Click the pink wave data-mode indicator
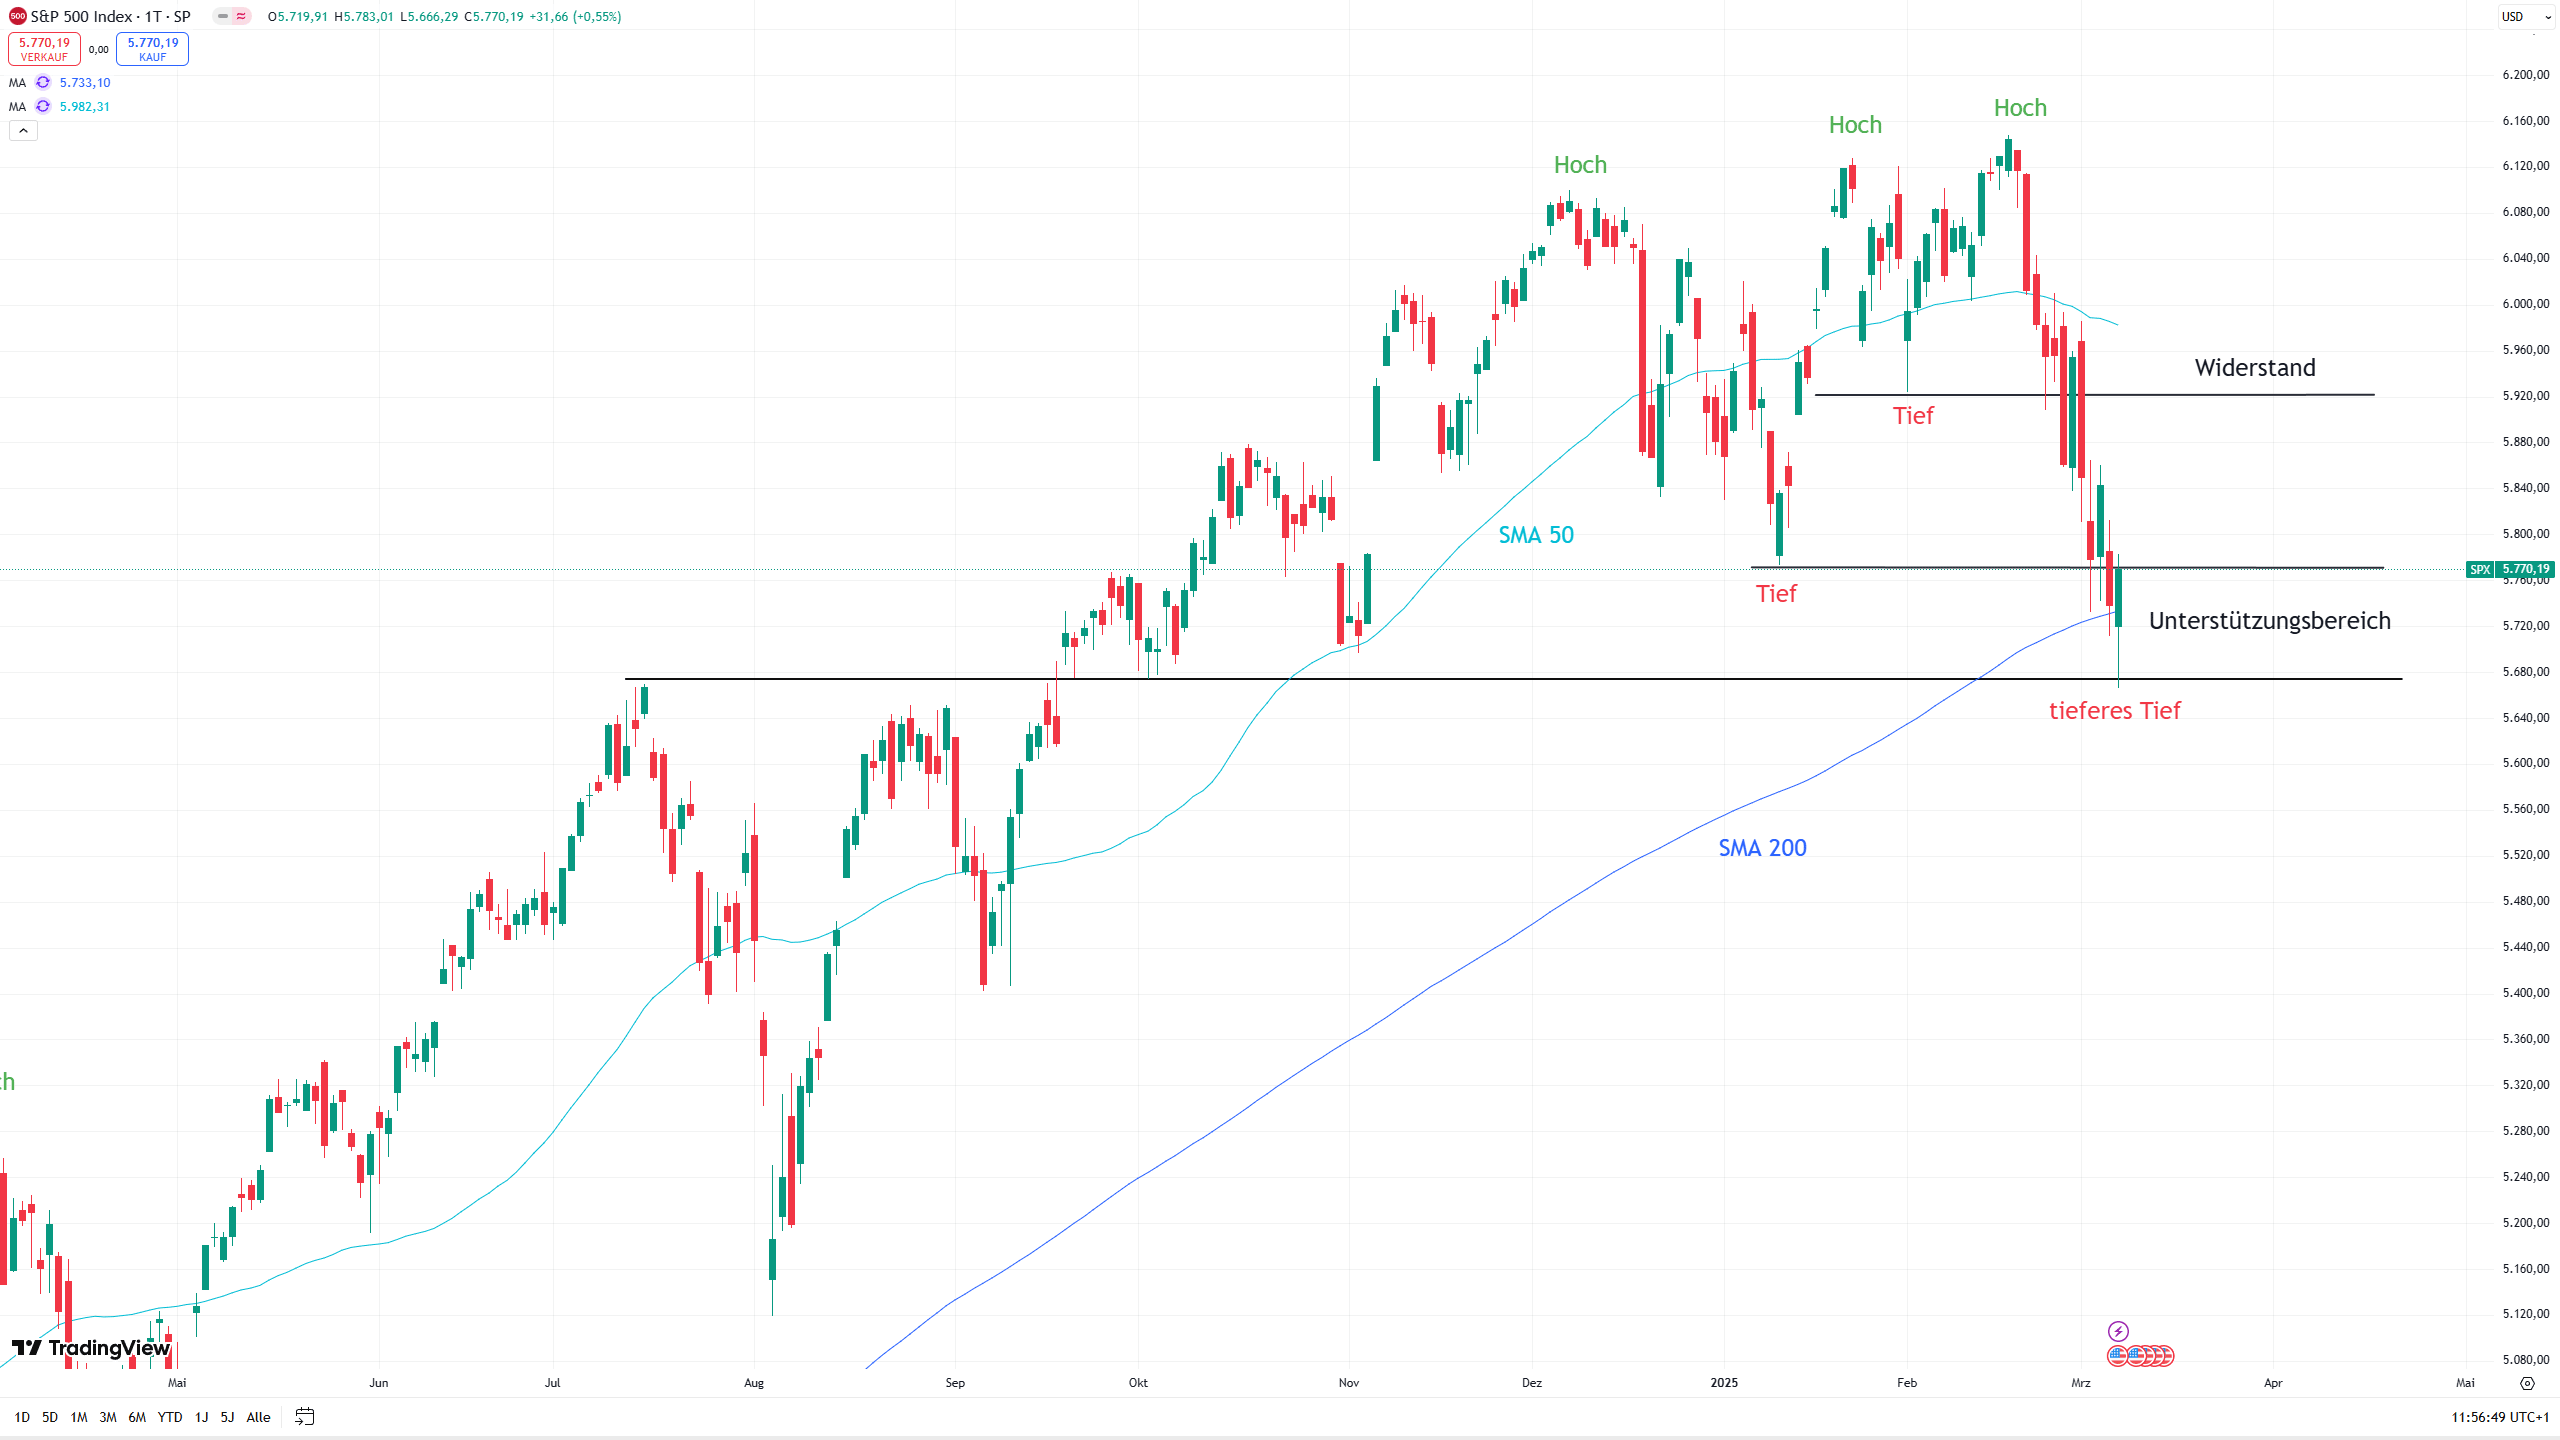The image size is (2560, 1440). 241,16
